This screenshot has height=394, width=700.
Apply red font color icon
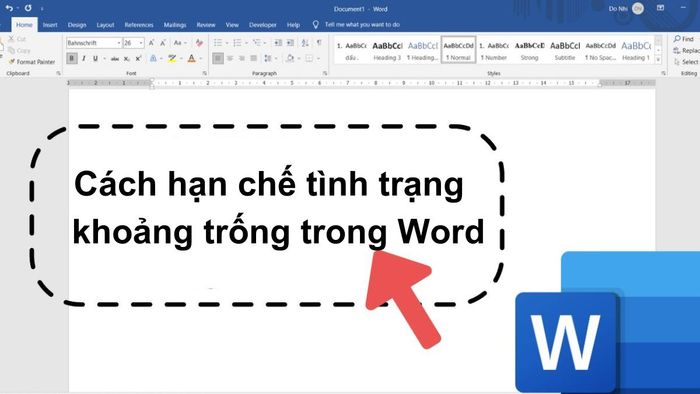(x=192, y=58)
